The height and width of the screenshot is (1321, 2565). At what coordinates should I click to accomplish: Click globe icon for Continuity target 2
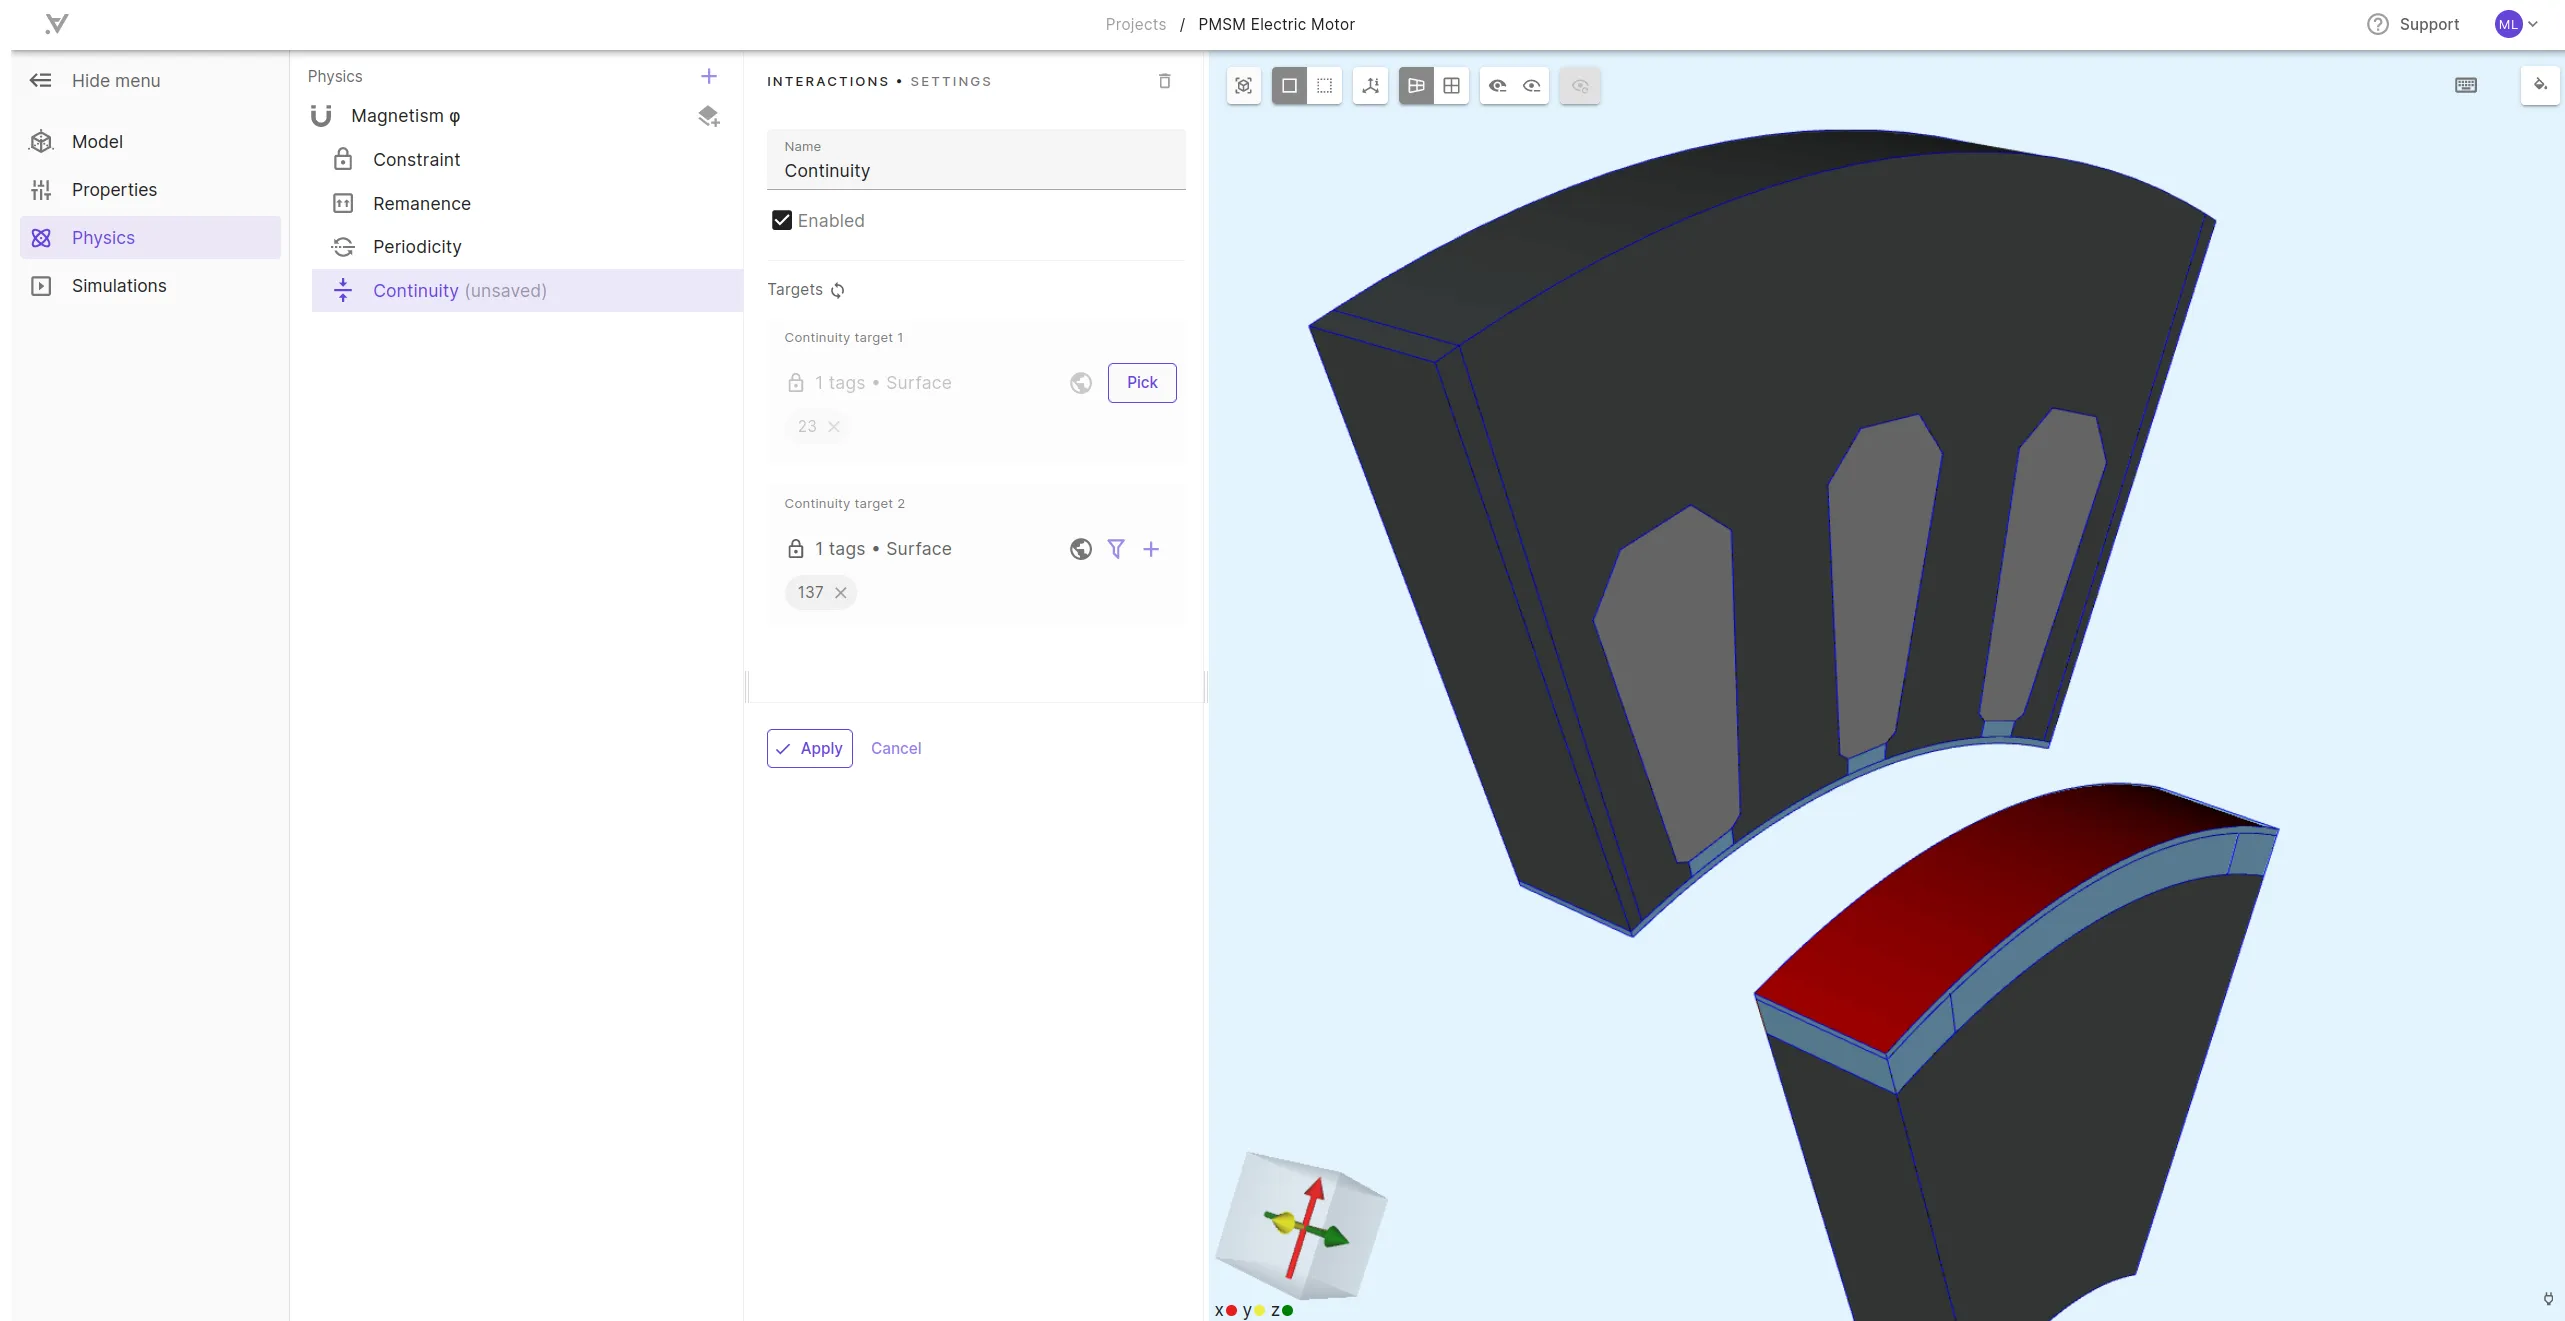coord(1081,549)
